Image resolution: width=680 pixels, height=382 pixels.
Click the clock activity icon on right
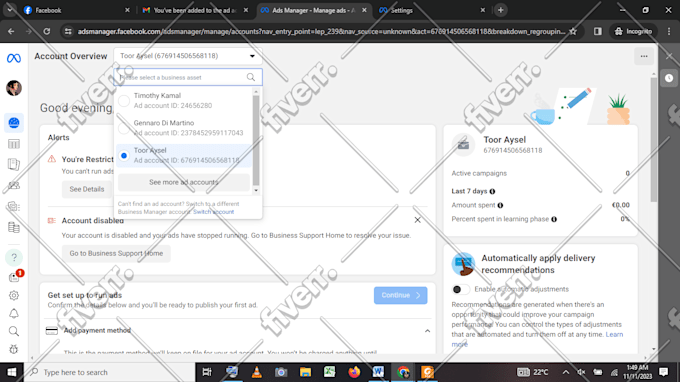(669, 78)
